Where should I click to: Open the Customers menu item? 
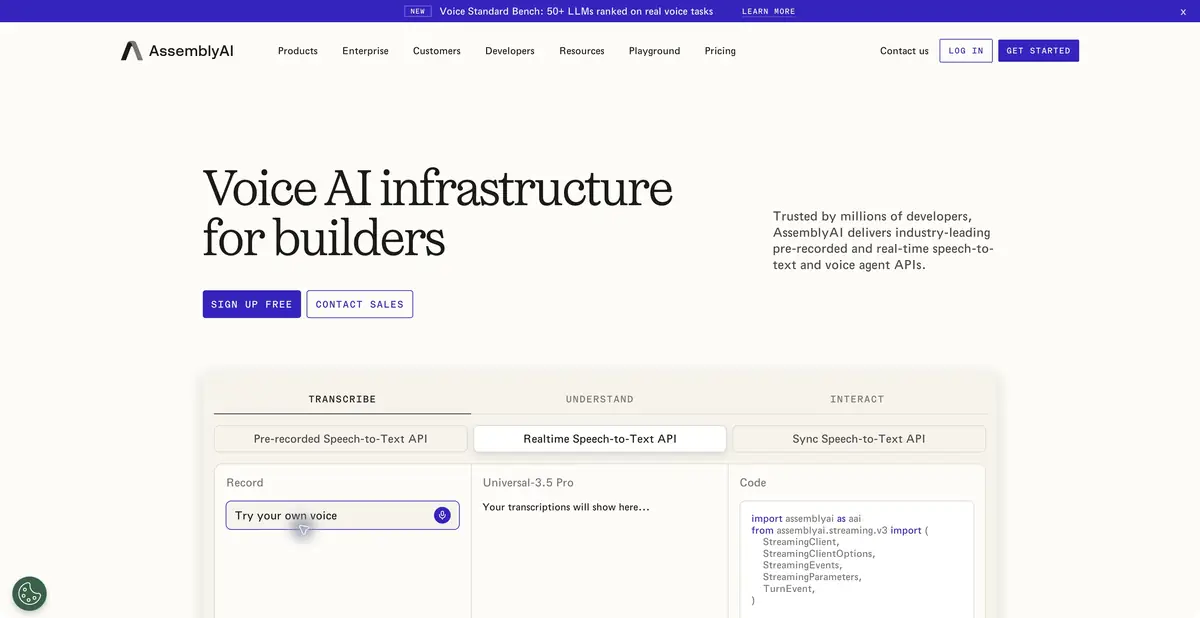[x=437, y=51]
